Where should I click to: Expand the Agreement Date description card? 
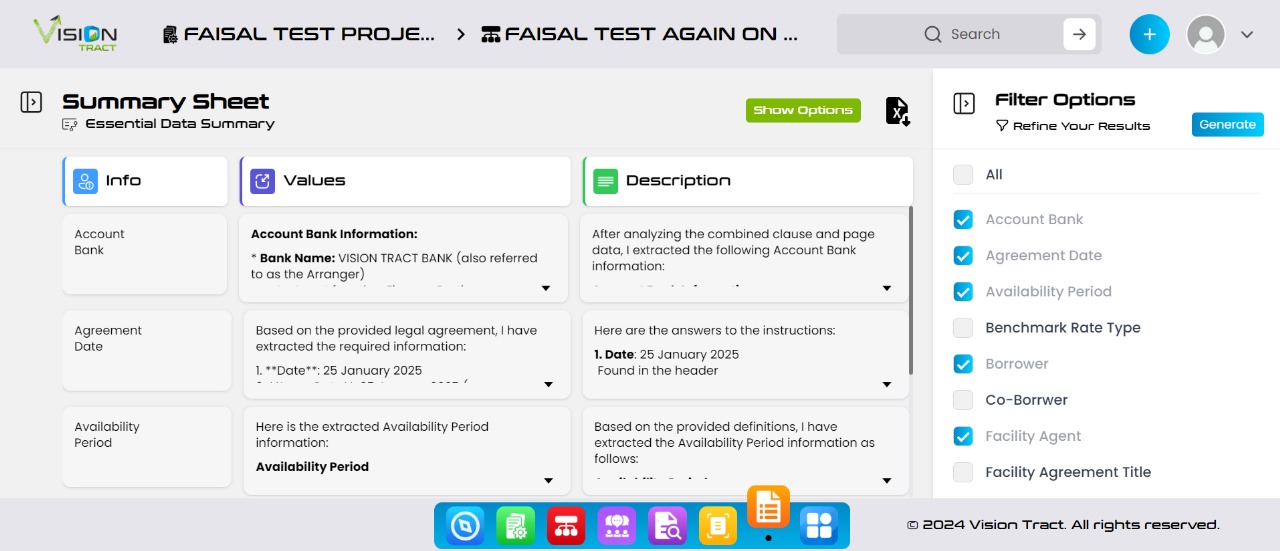pos(887,385)
